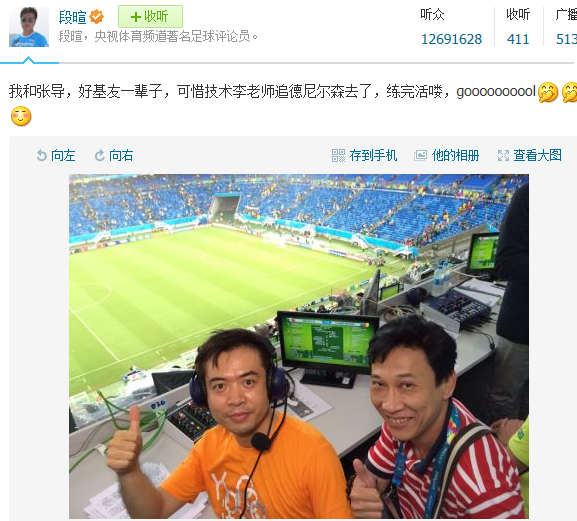Viewport: 577px width, 521px height.
Task: Click the rotate left arrow icon
Action: (42, 155)
